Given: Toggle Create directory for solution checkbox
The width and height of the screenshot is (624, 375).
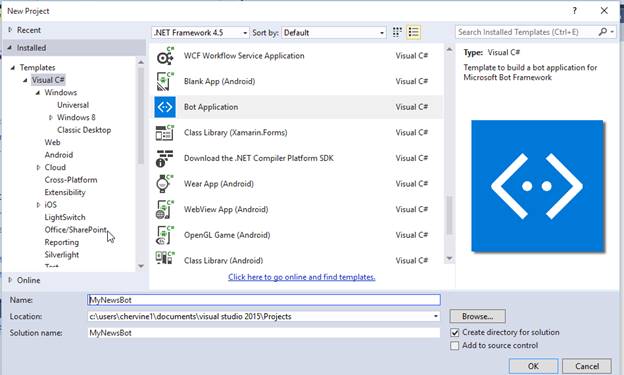Looking at the screenshot, I should click(454, 332).
